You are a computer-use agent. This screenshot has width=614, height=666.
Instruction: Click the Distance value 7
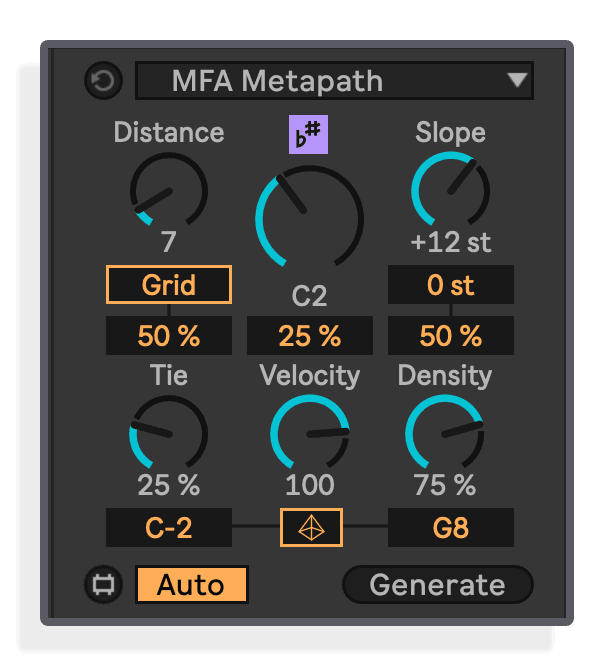[x=169, y=242]
